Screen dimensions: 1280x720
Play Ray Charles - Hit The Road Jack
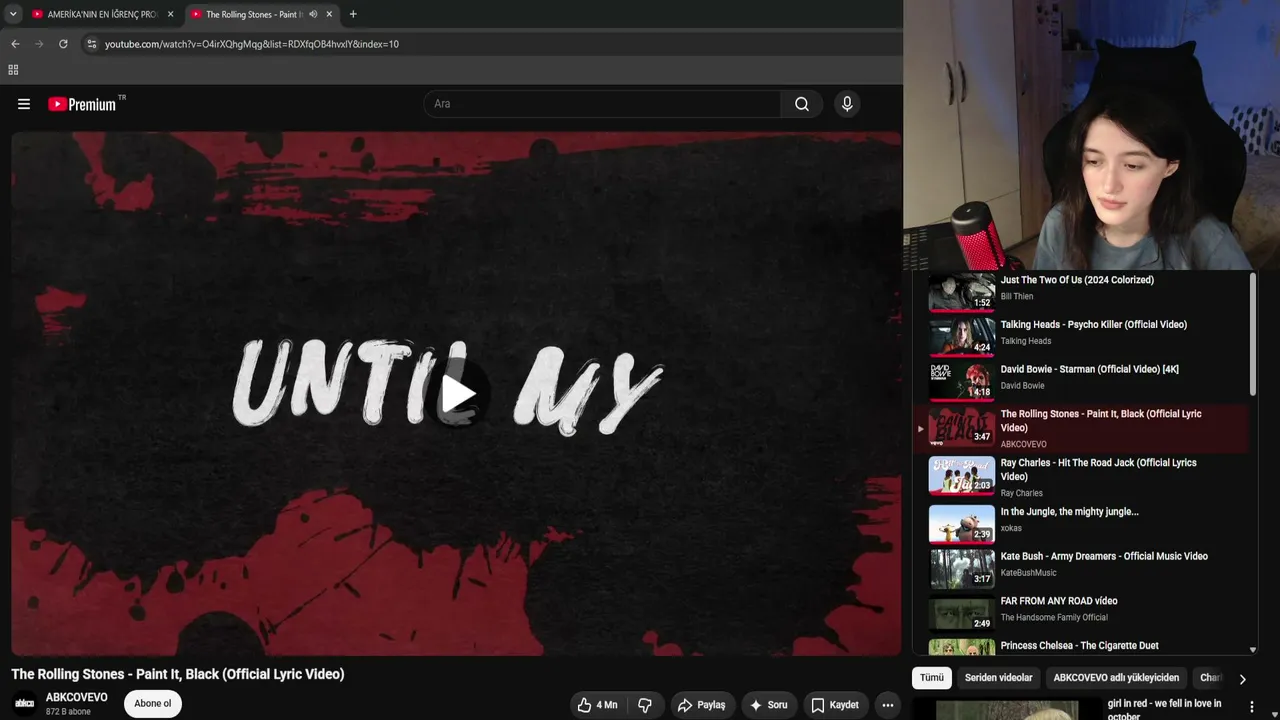(x=1080, y=477)
